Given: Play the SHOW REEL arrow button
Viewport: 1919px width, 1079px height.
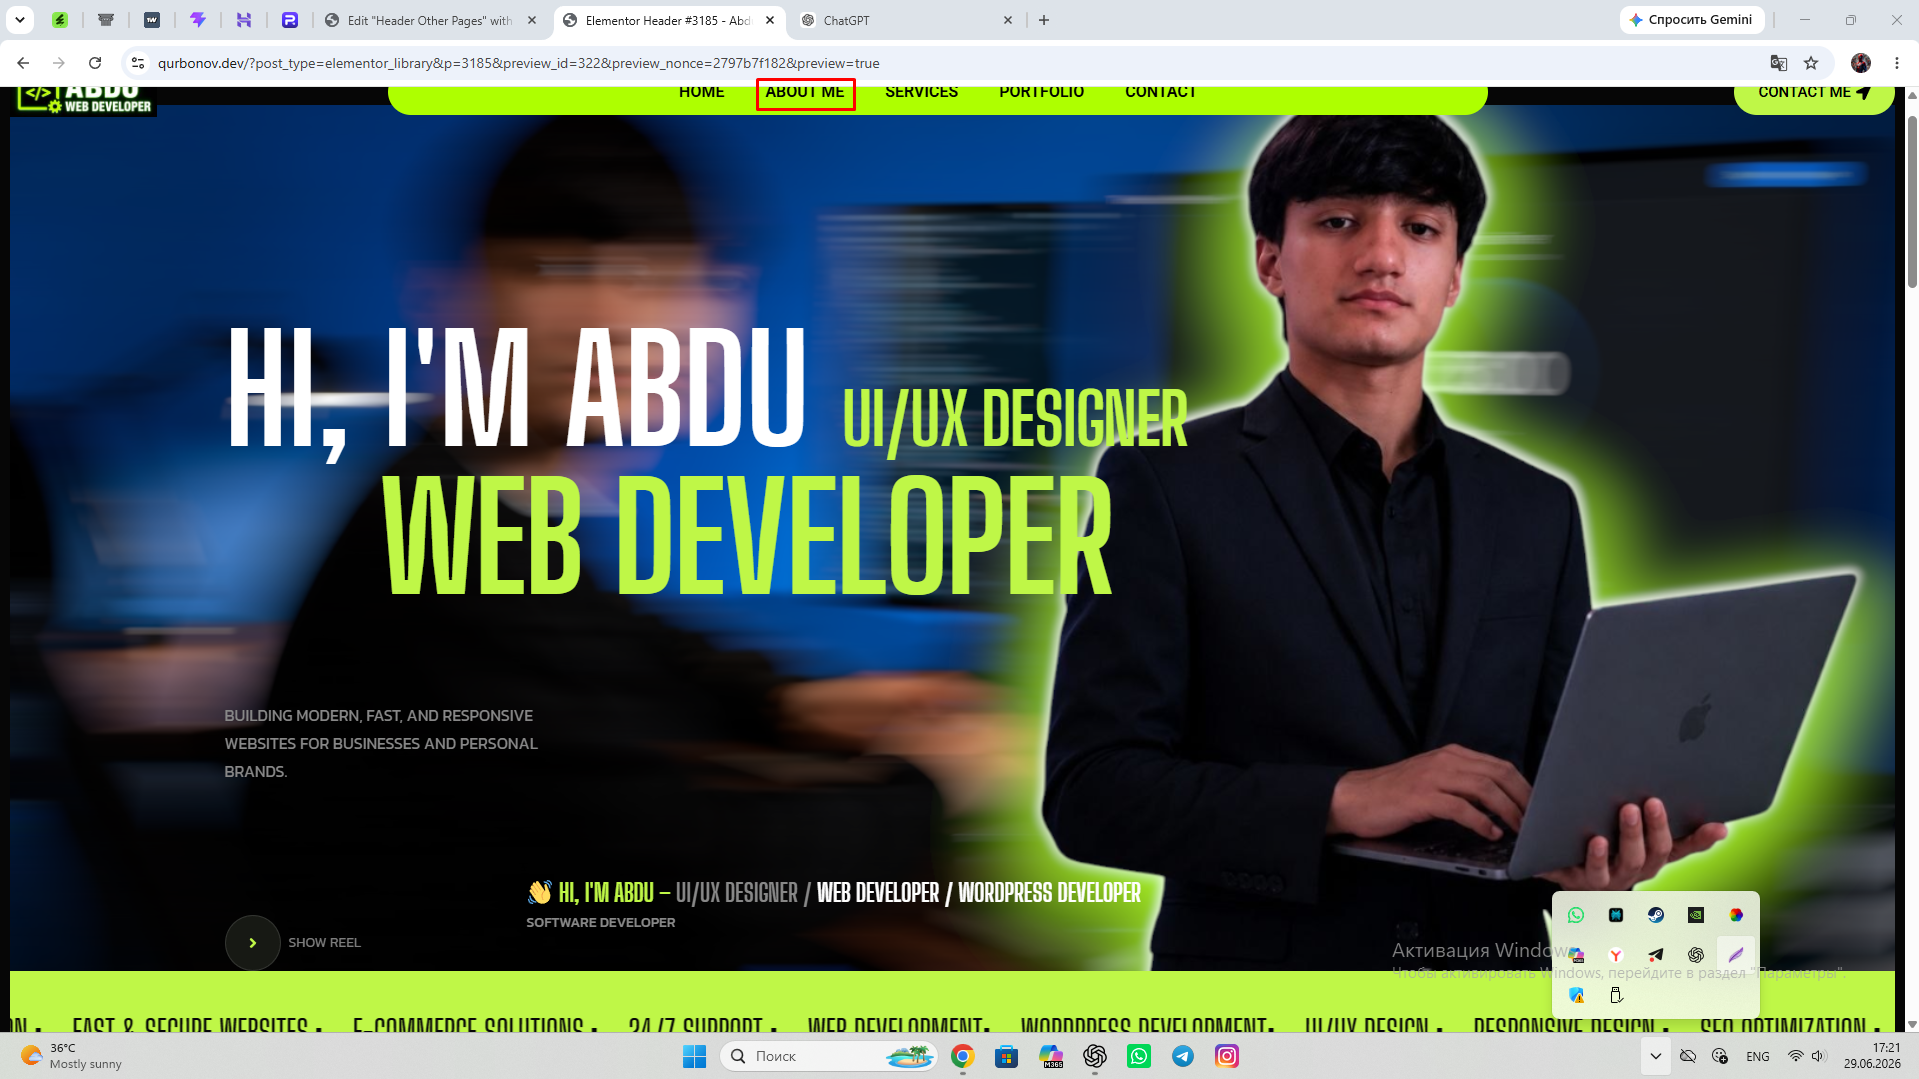Looking at the screenshot, I should (x=252, y=943).
